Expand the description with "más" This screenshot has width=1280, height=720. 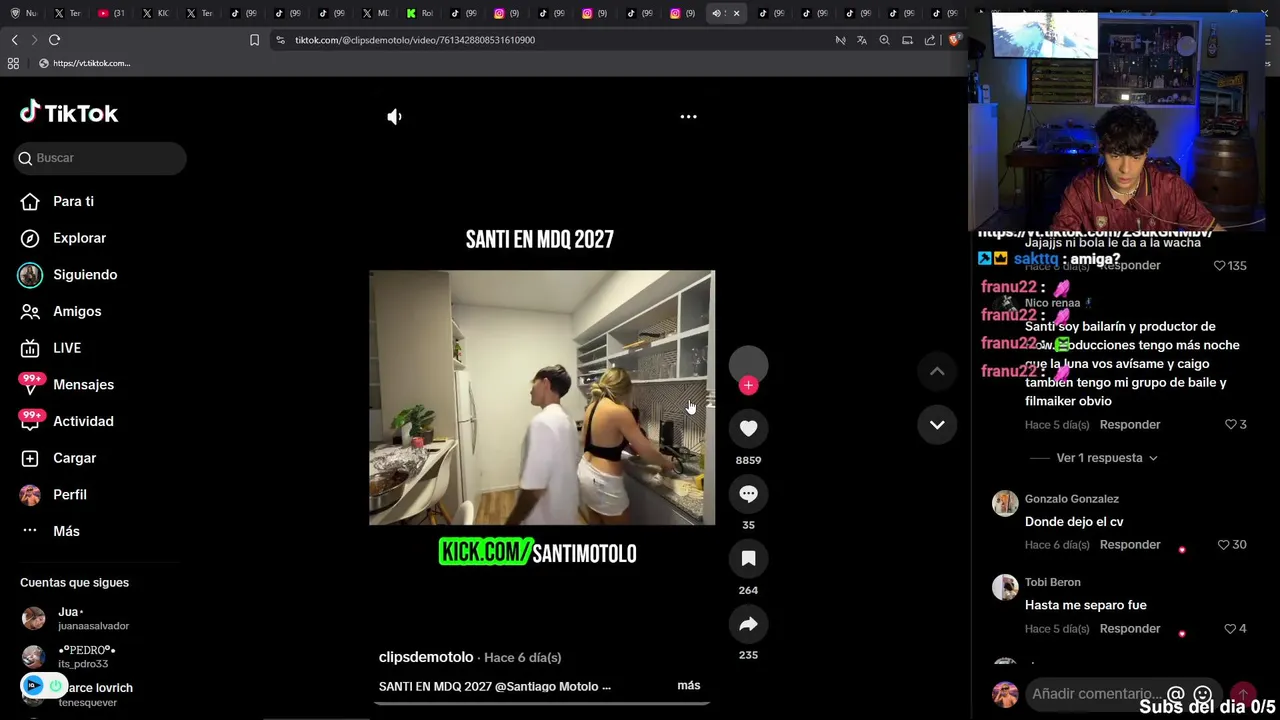[689, 686]
